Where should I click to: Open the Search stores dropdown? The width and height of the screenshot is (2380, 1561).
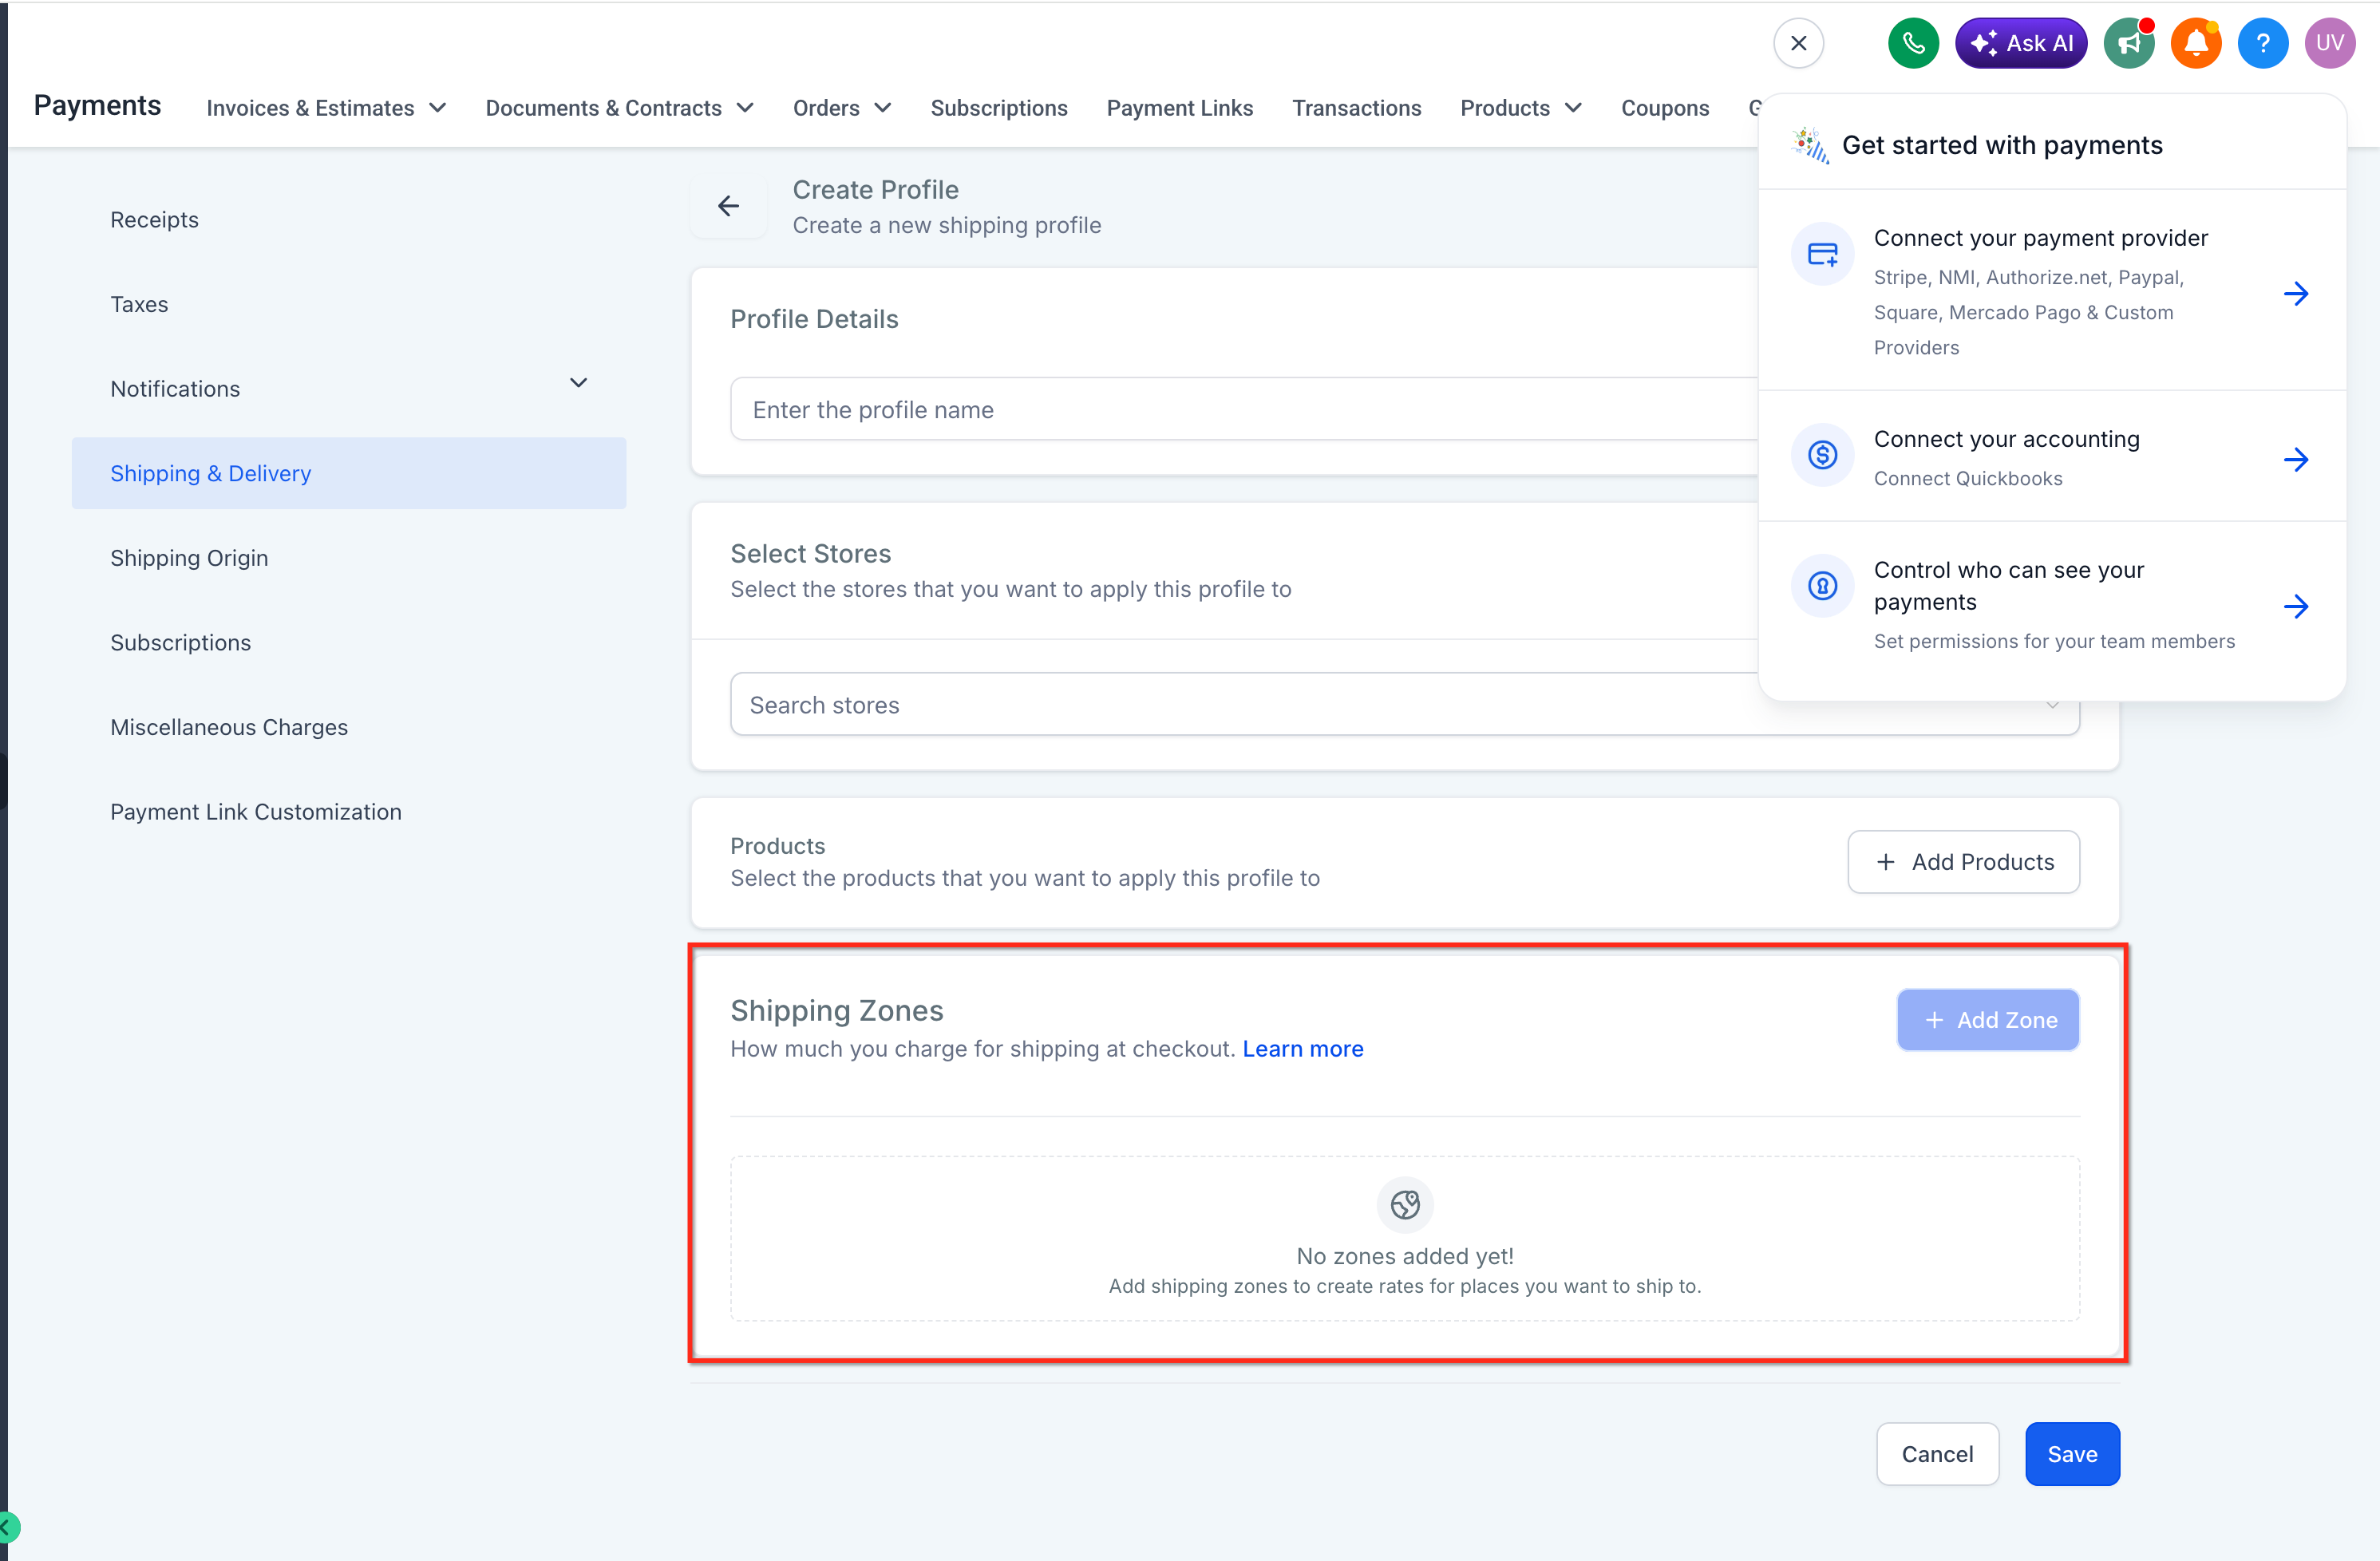[x=1404, y=704]
